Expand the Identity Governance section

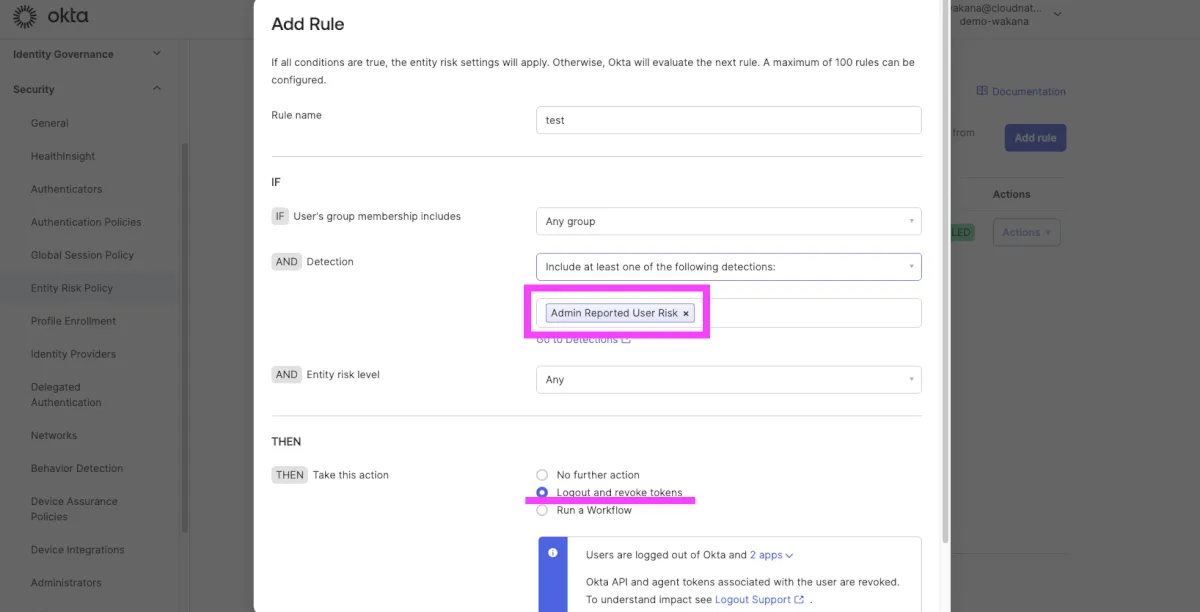[x=157, y=54]
